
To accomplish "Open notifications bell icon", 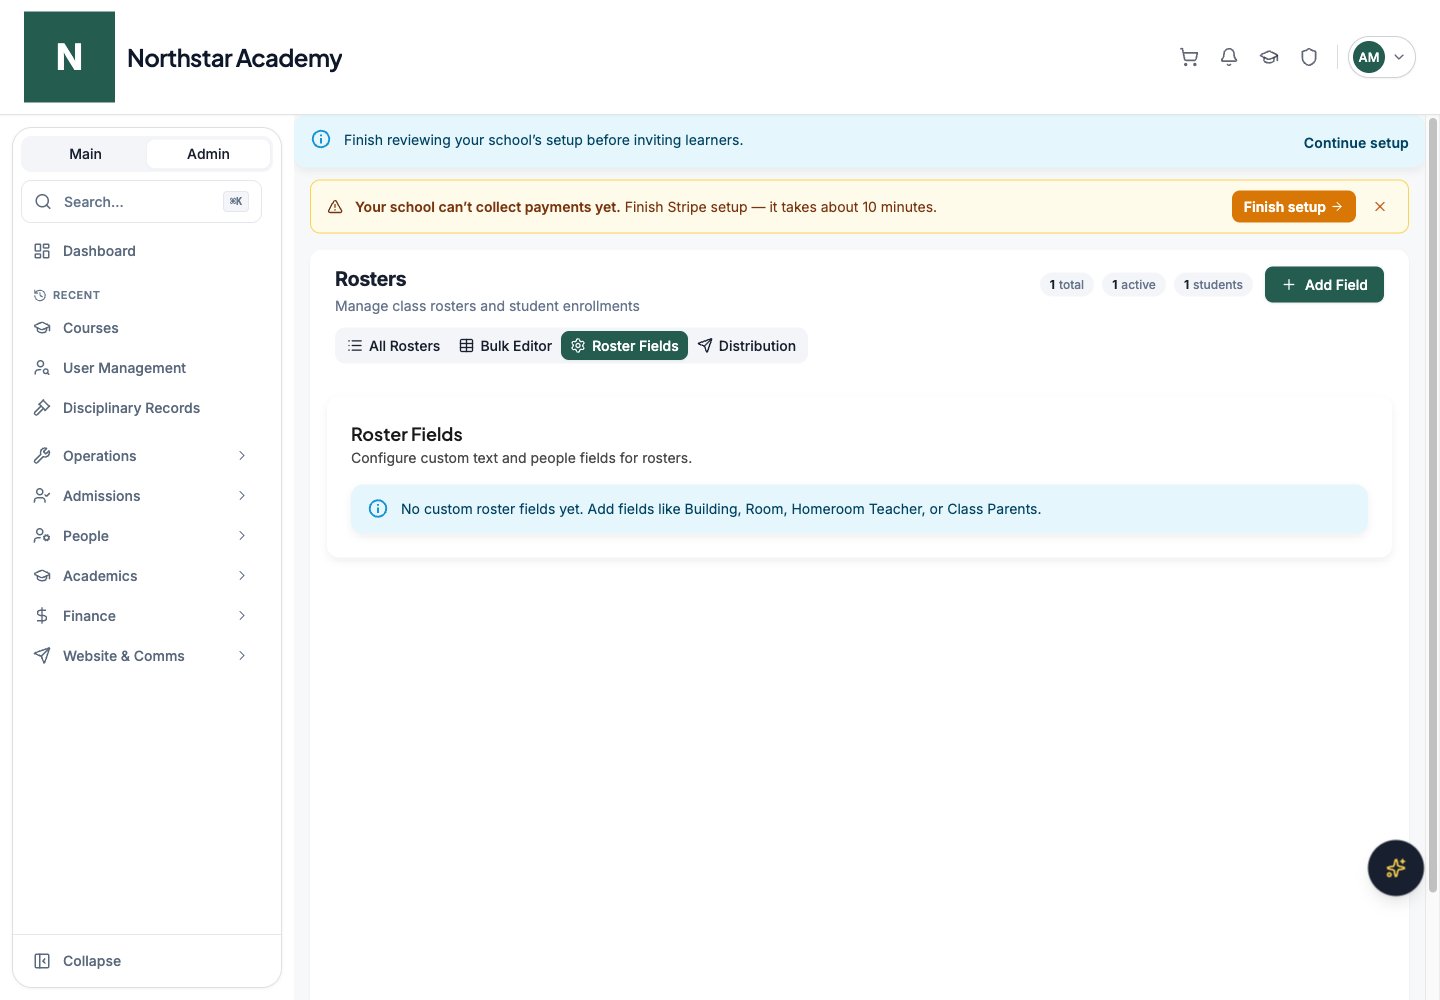I will (x=1229, y=57).
